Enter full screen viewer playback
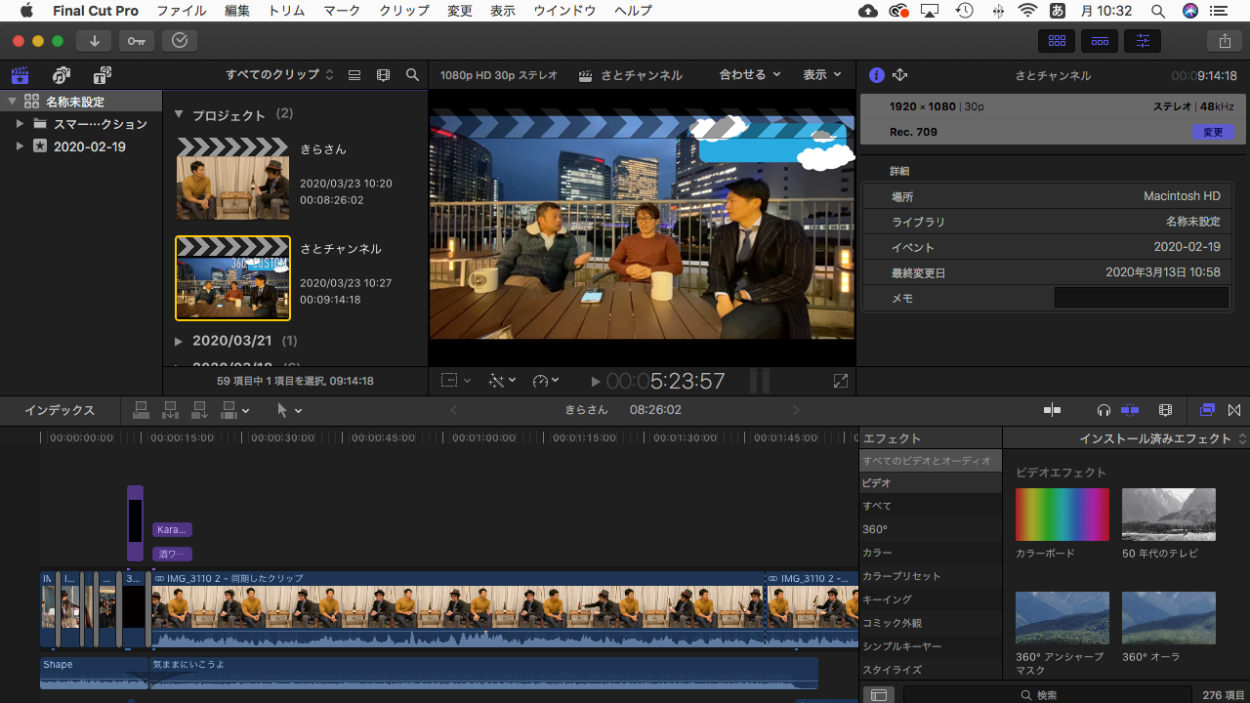 pyautogui.click(x=840, y=381)
